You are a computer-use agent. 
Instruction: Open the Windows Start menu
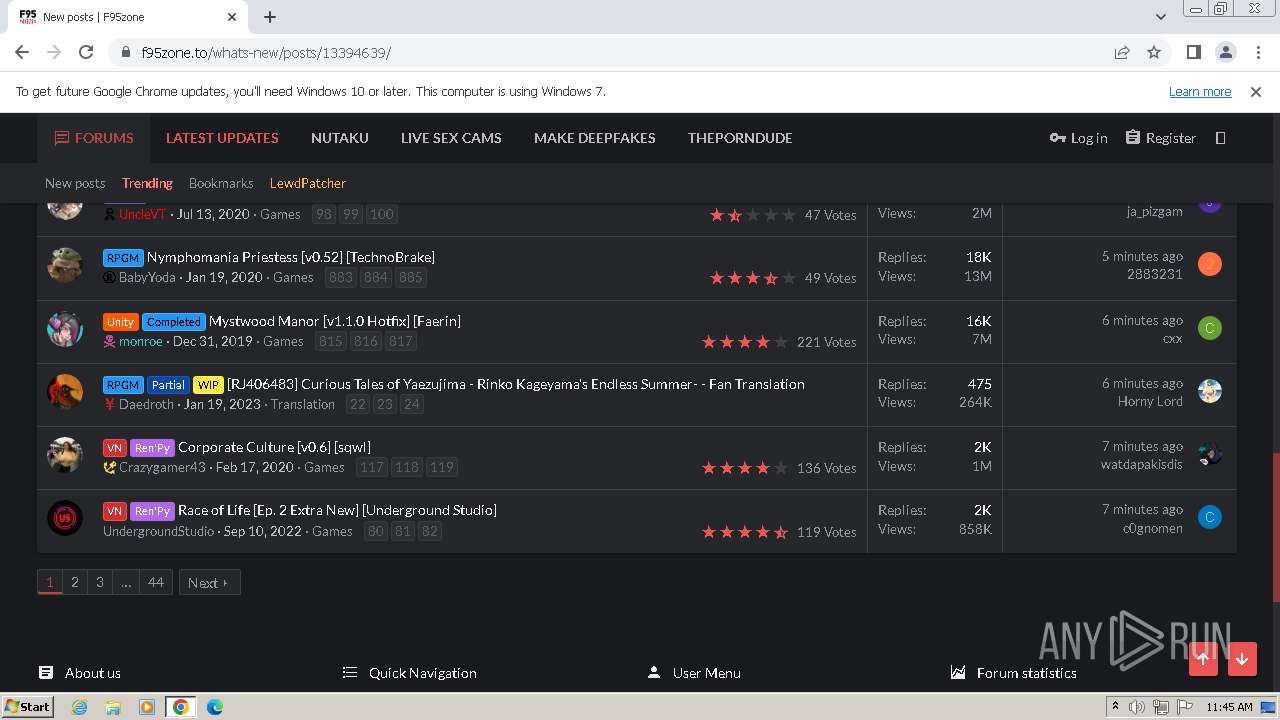pos(28,706)
